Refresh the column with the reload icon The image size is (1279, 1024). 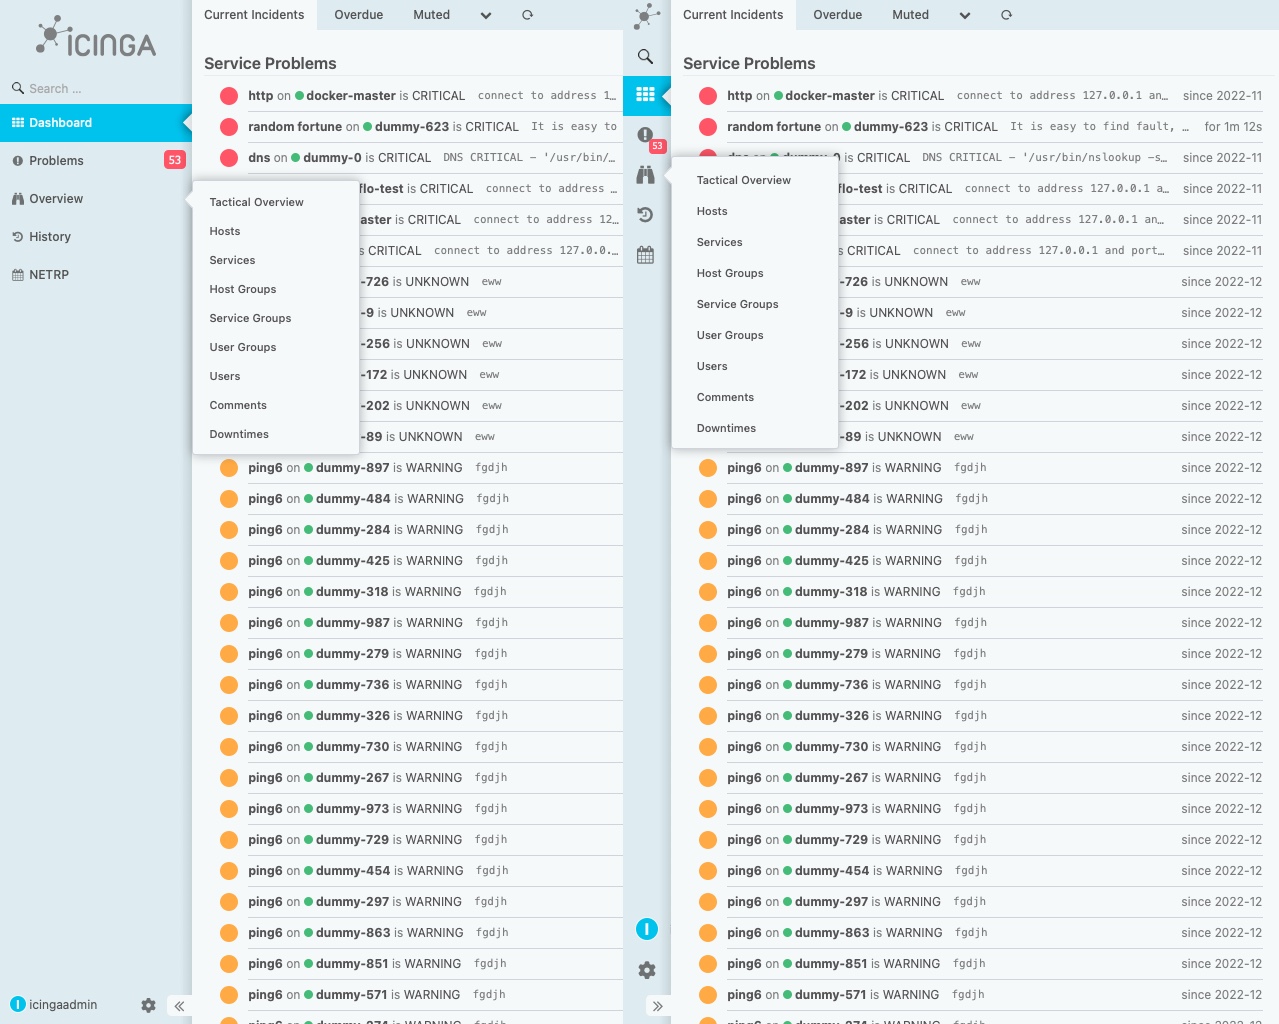527,14
